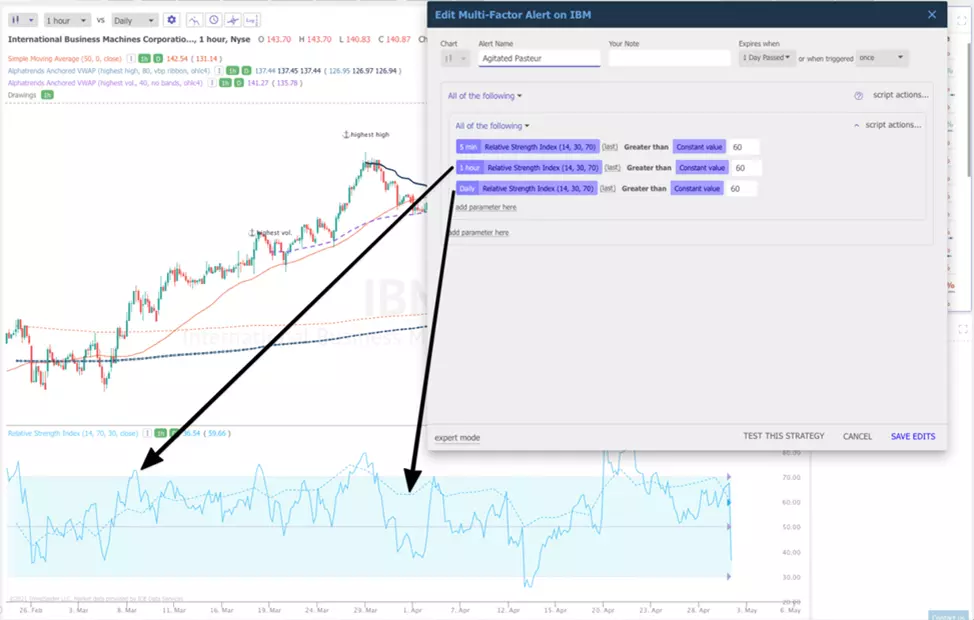974x620 pixels.
Task: Click the airplane icon in top toolbar
Action: (x=232, y=20)
